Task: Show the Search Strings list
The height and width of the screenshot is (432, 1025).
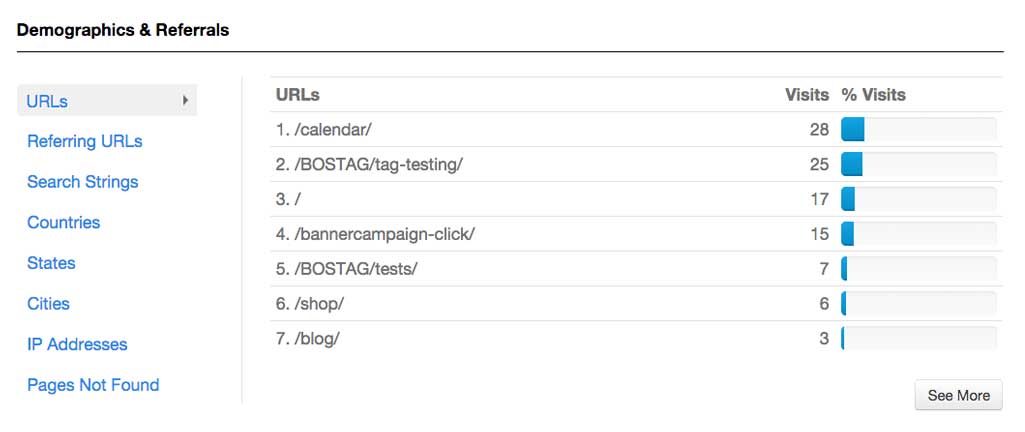Action: pos(82,182)
